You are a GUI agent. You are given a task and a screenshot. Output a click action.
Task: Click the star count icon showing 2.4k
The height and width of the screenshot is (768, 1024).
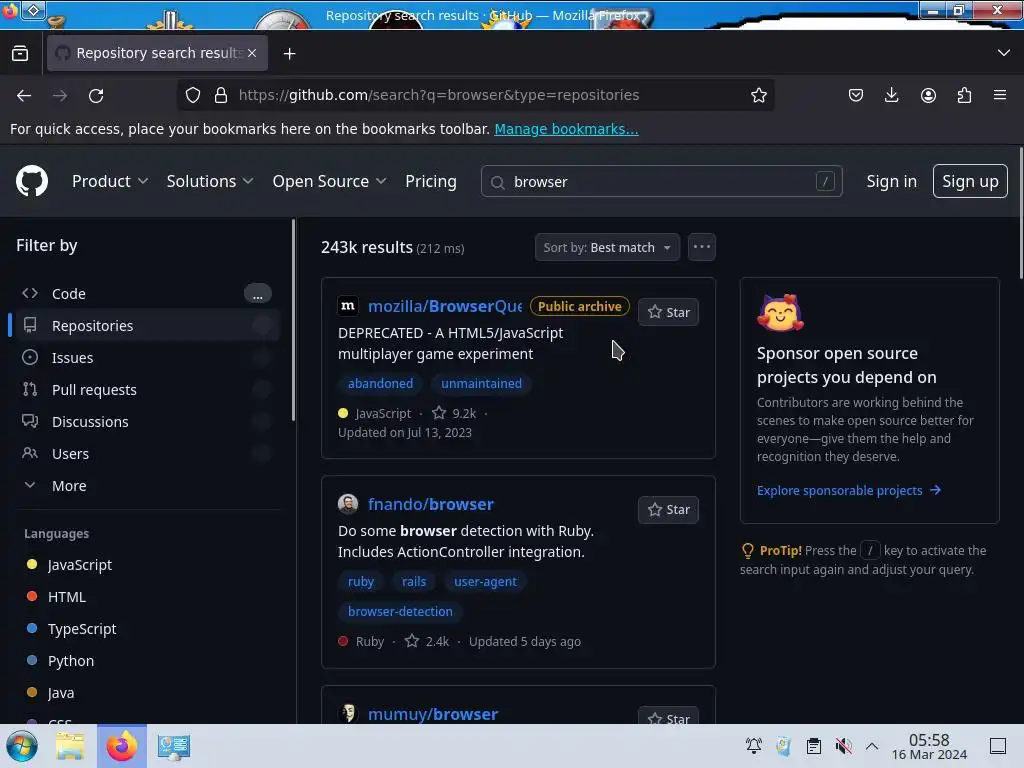411,641
